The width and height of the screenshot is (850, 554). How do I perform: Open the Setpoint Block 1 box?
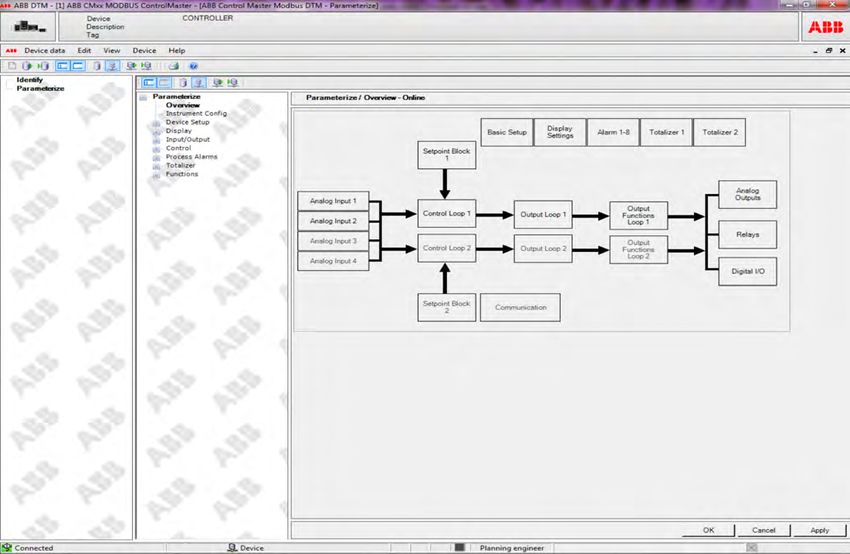[447, 155]
